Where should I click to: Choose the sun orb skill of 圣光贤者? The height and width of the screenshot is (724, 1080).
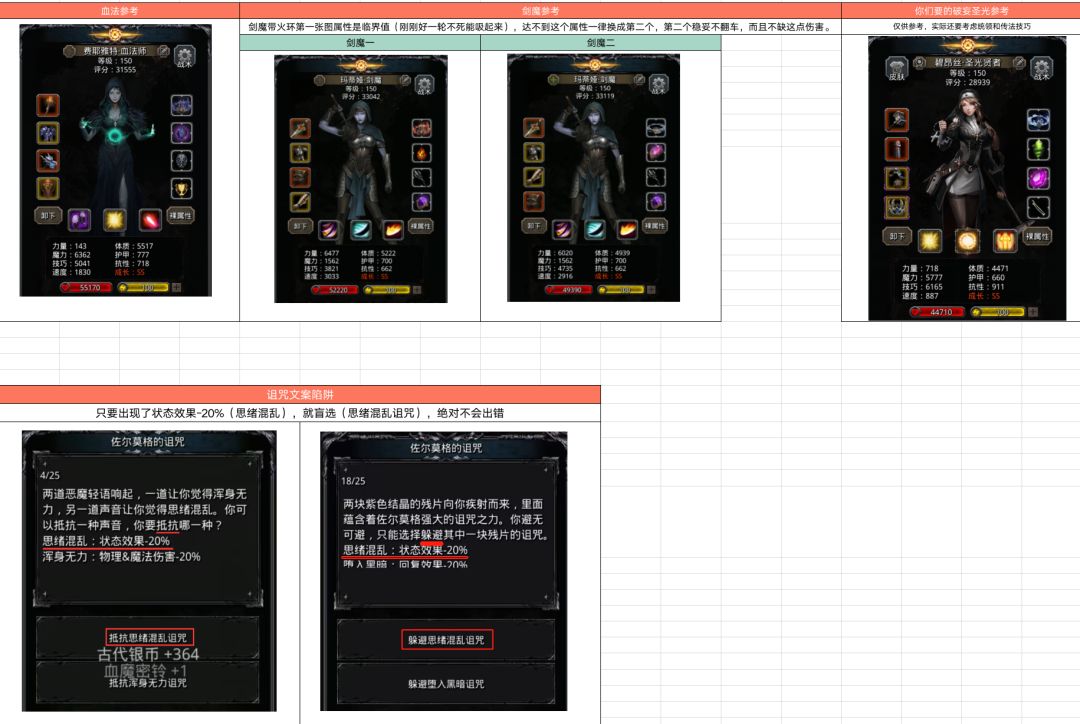967,241
